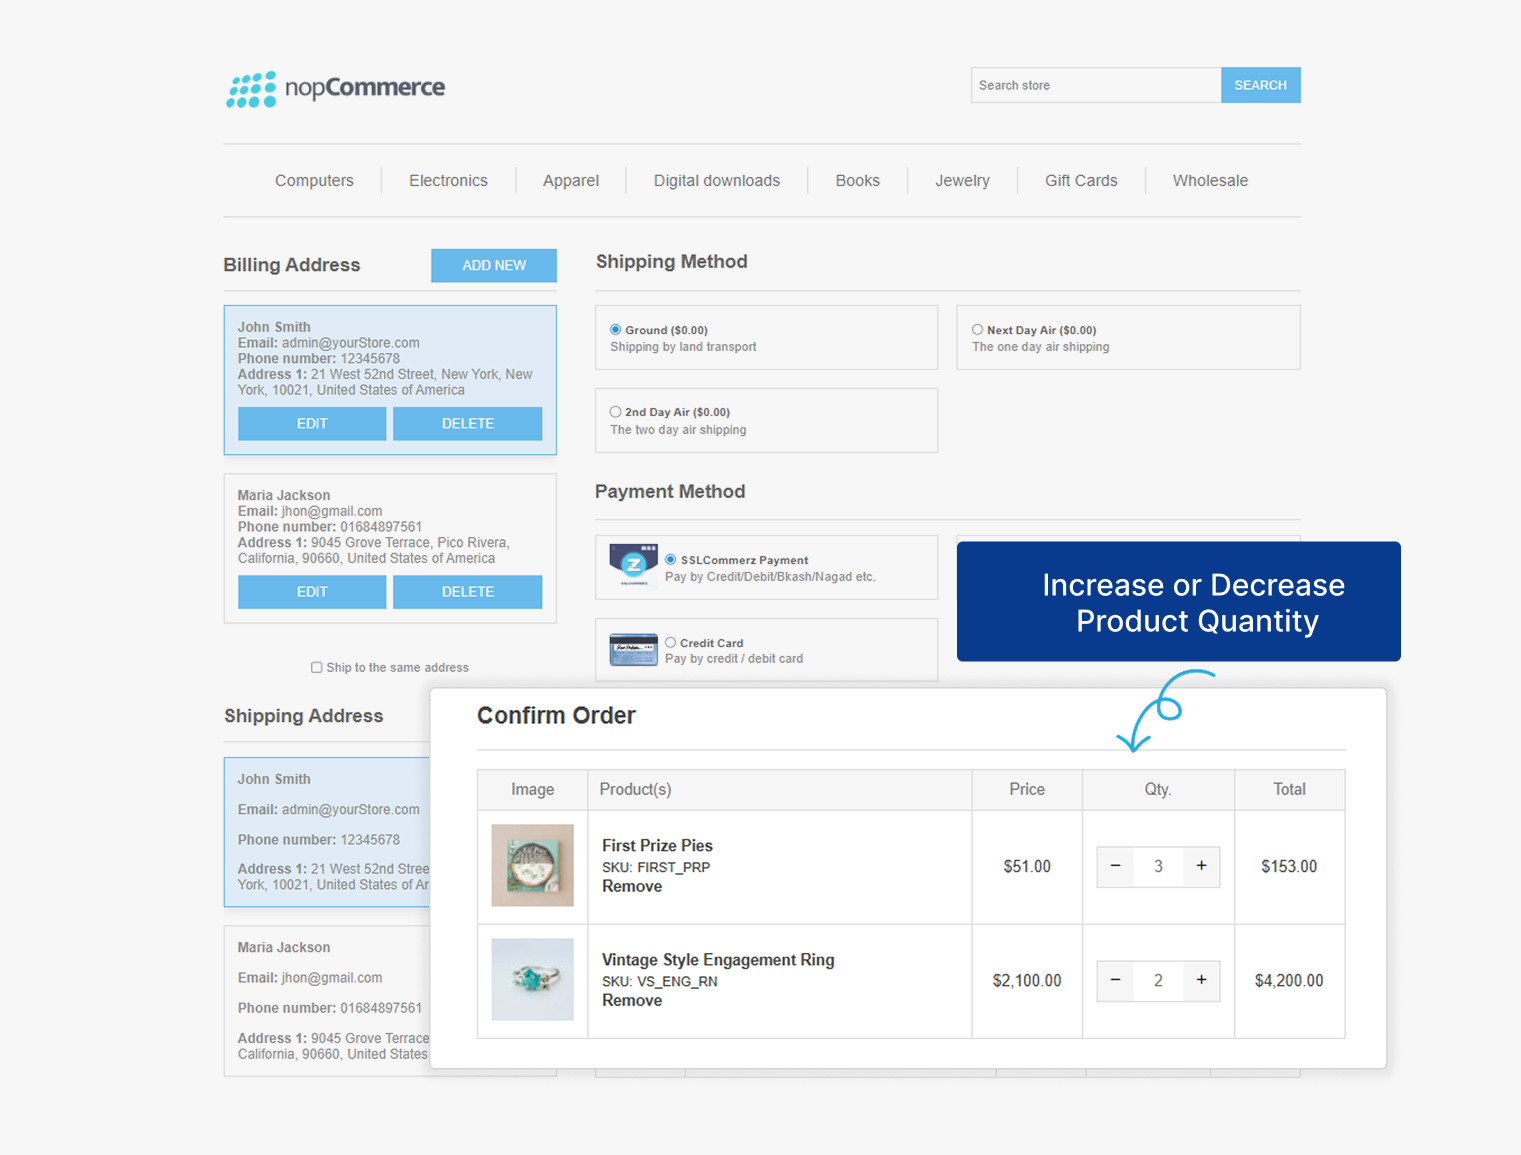Decrease First Prize Pies quantity with minus
The width and height of the screenshot is (1521, 1155).
1115,866
